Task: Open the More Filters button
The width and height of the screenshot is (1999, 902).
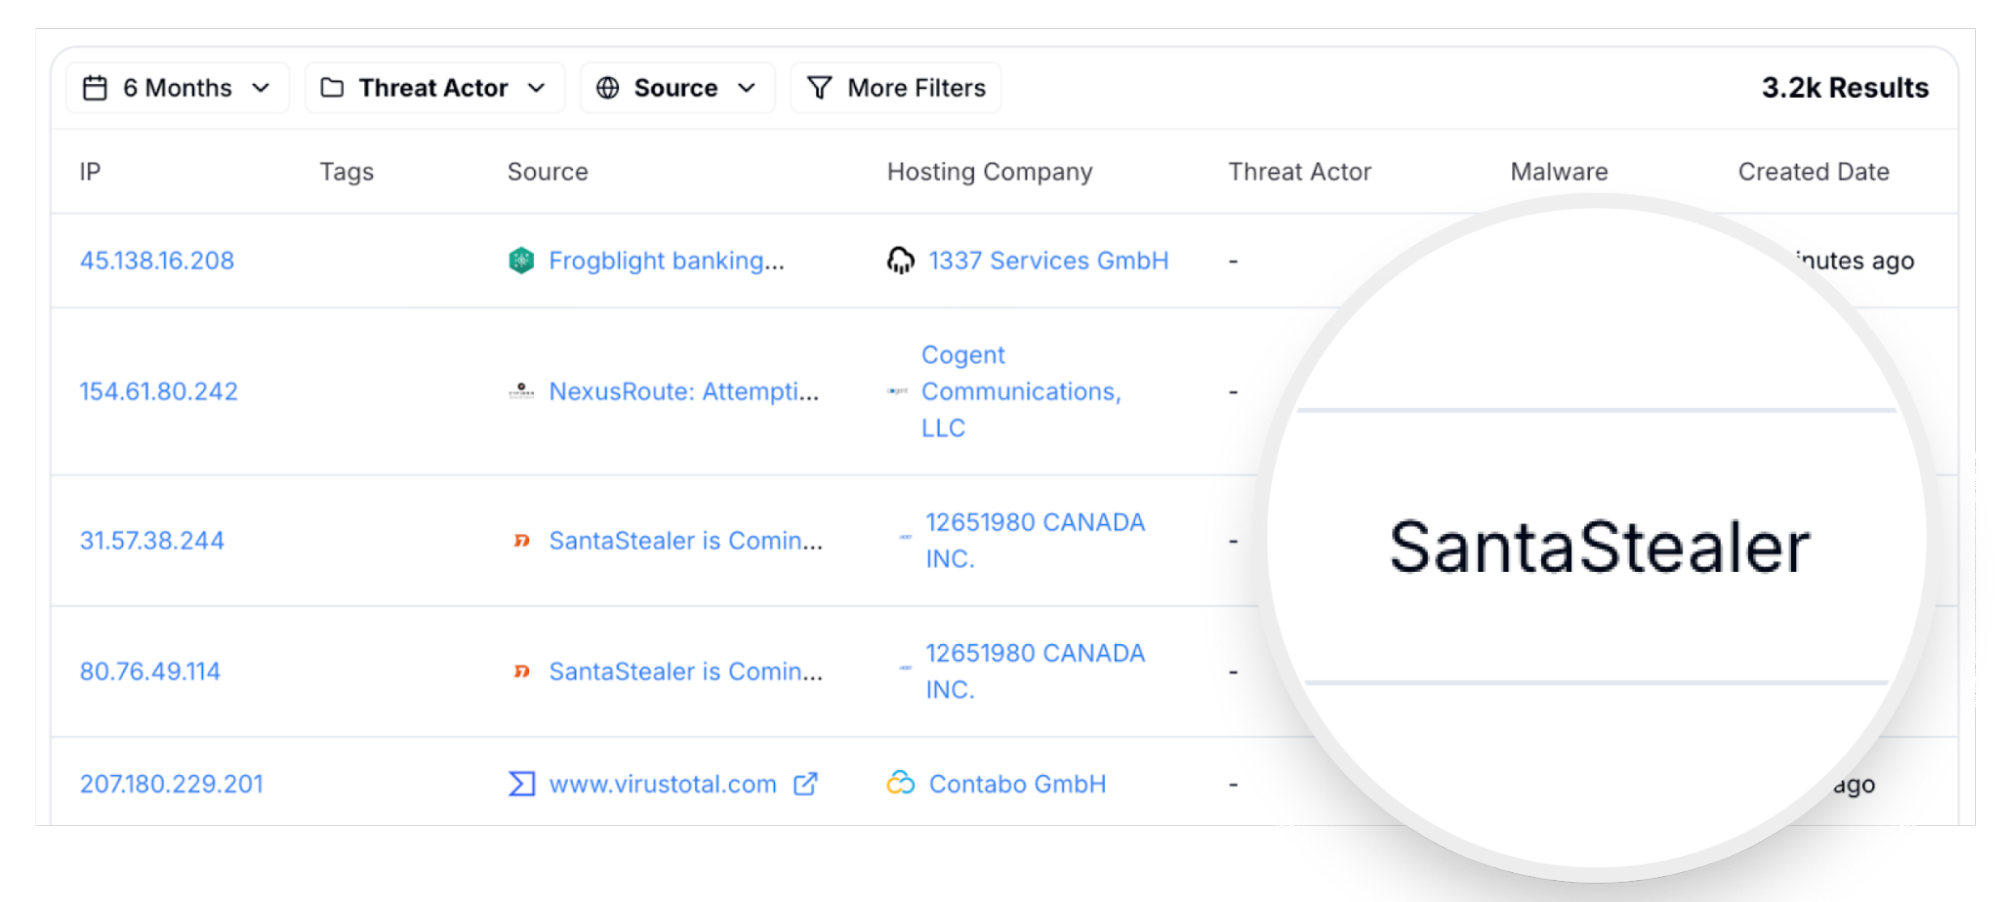Action: pos(896,88)
